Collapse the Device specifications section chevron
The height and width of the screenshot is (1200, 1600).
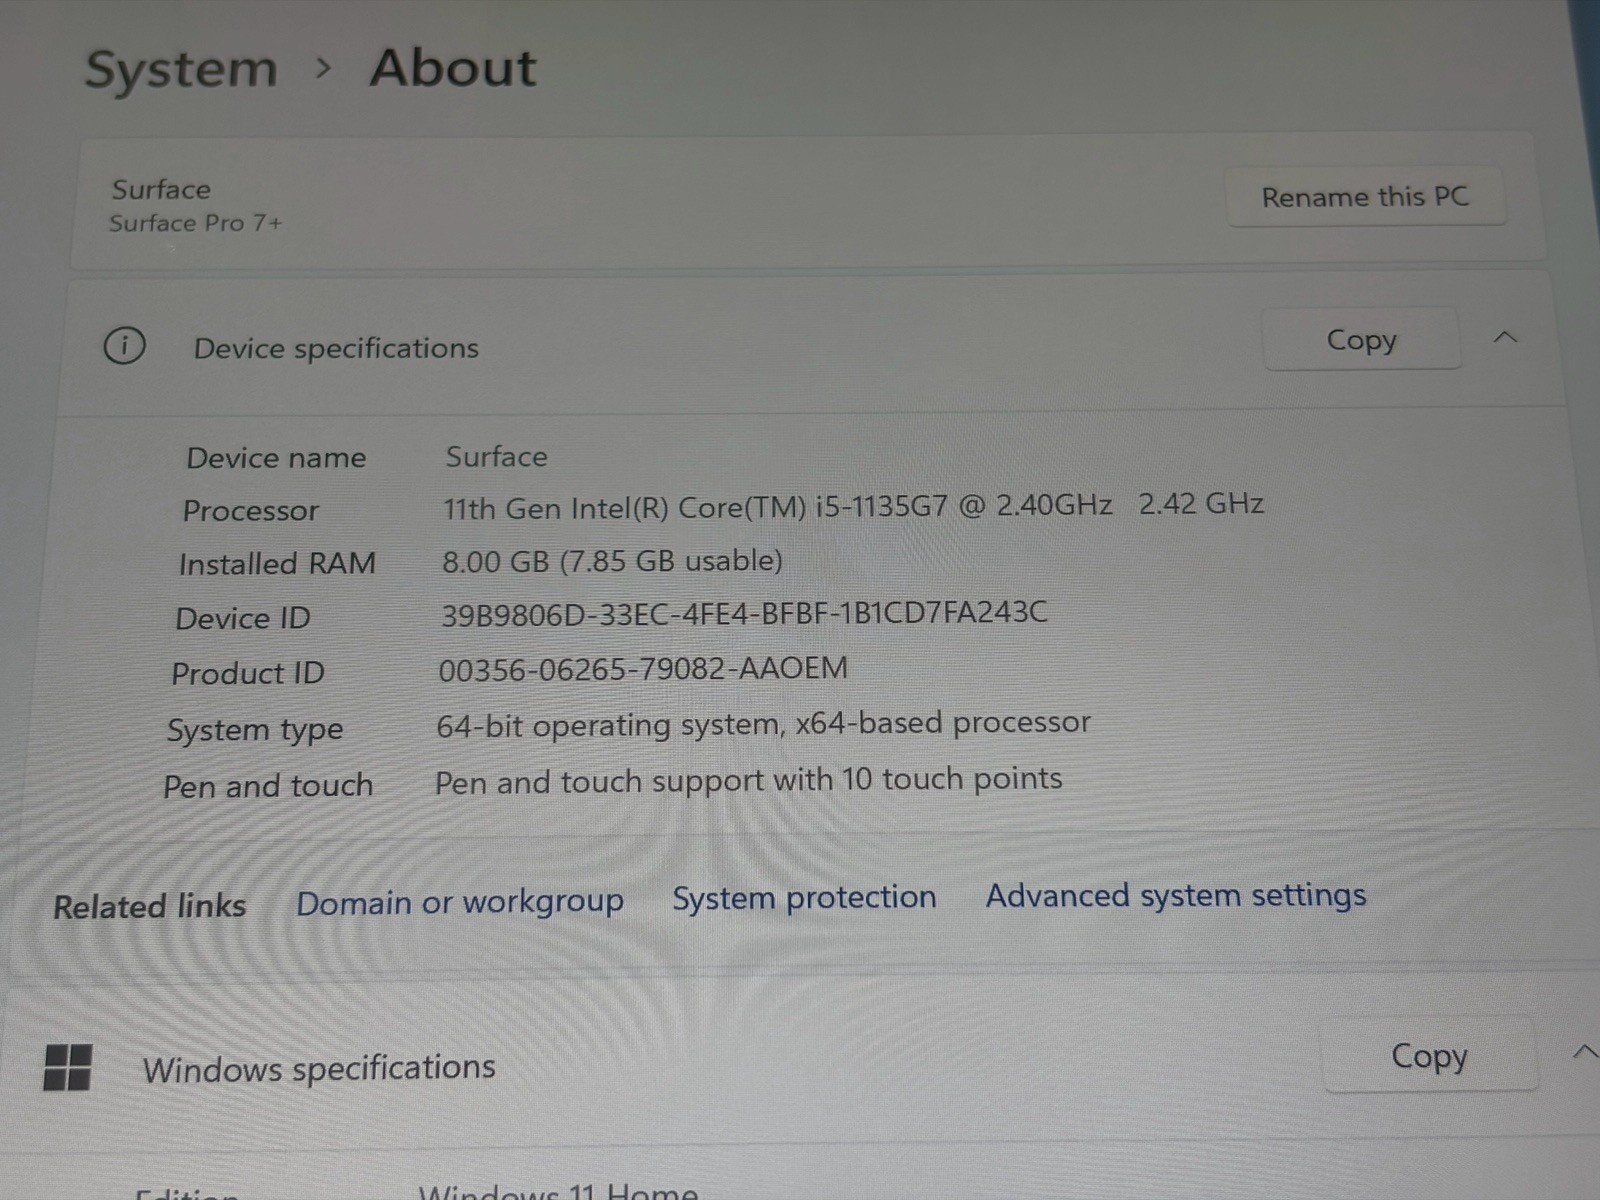tap(1506, 338)
